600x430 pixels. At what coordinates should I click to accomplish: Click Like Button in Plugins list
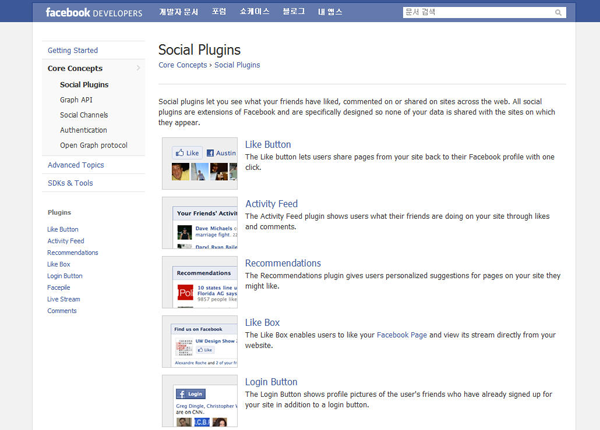pos(63,229)
